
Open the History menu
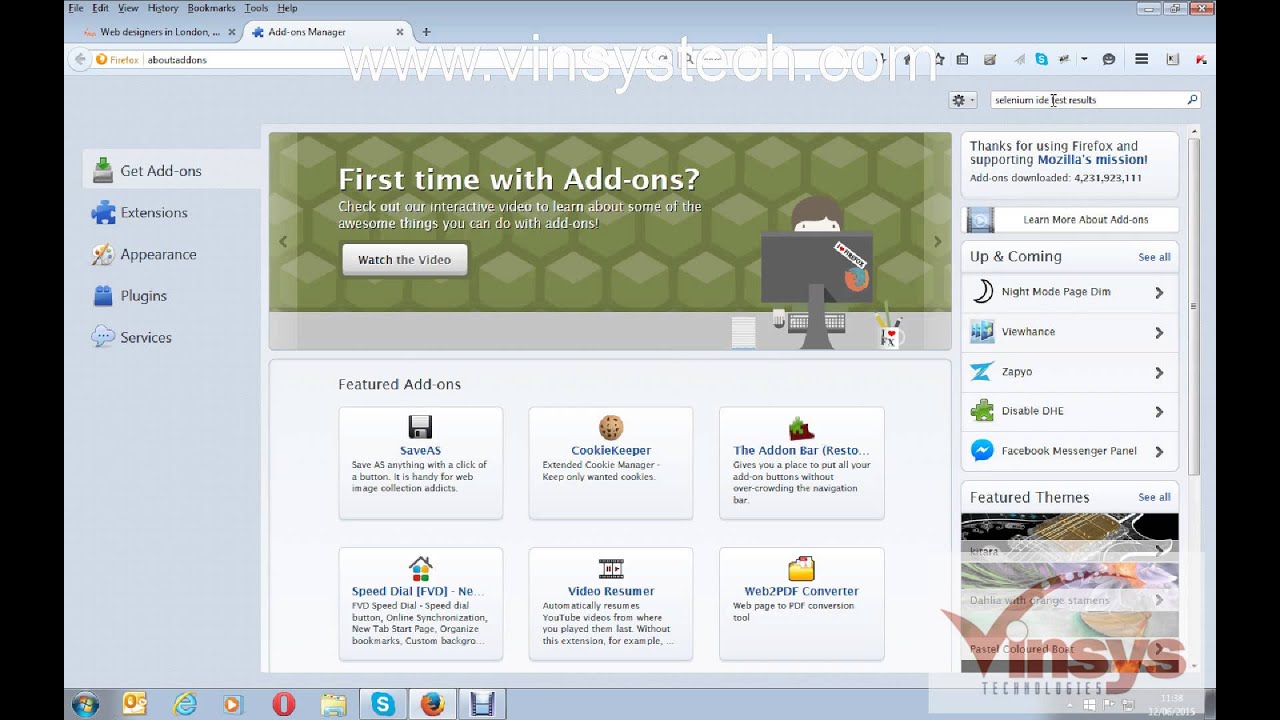163,8
